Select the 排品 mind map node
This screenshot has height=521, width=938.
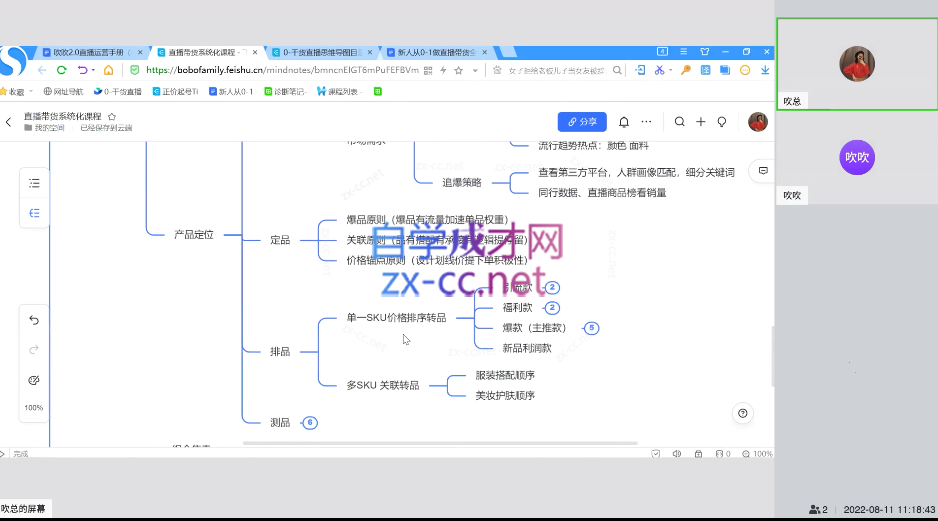(280, 352)
